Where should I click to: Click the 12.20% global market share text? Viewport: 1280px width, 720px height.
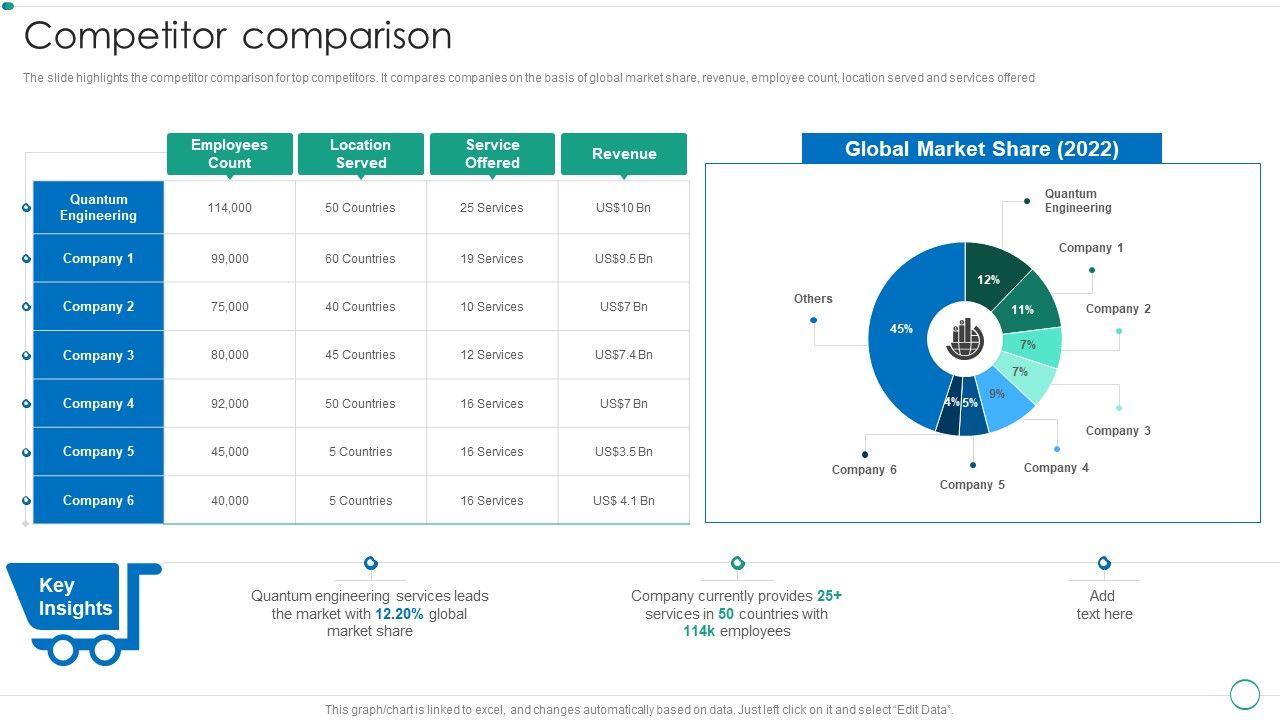coord(400,614)
